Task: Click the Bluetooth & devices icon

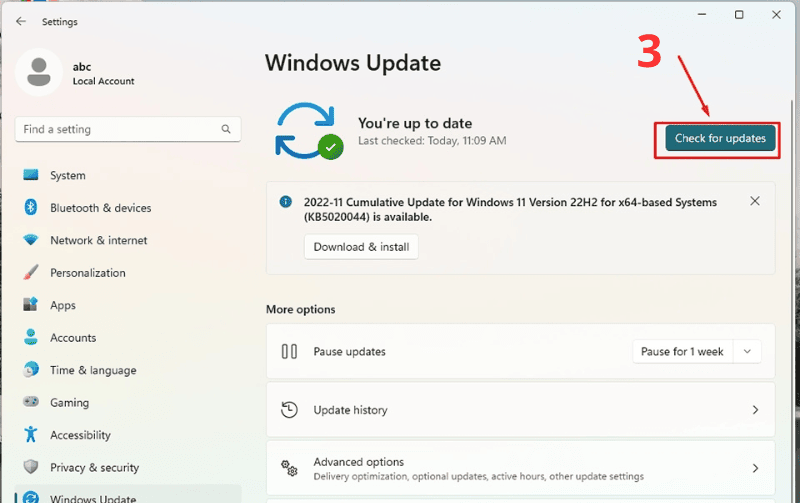Action: tap(31, 208)
